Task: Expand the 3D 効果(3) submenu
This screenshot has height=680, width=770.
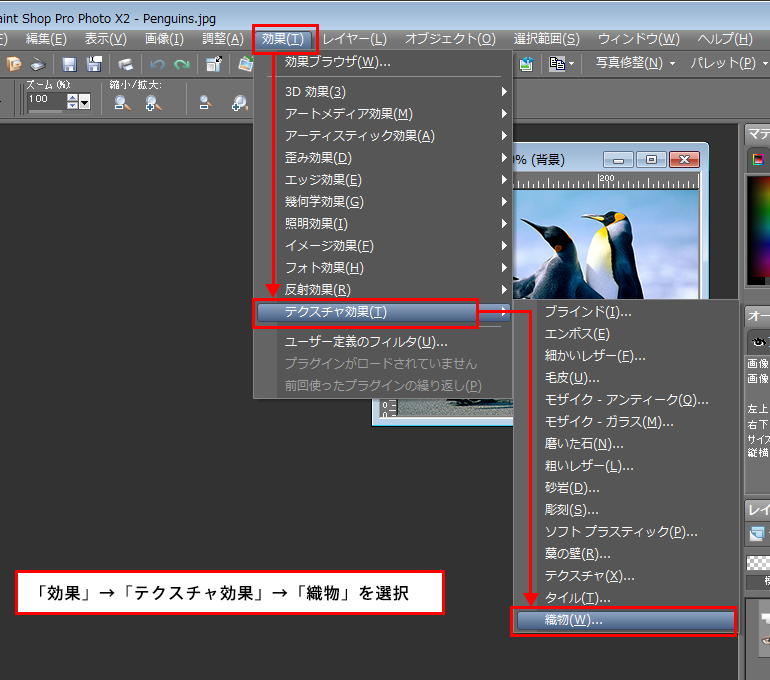Action: tap(383, 92)
